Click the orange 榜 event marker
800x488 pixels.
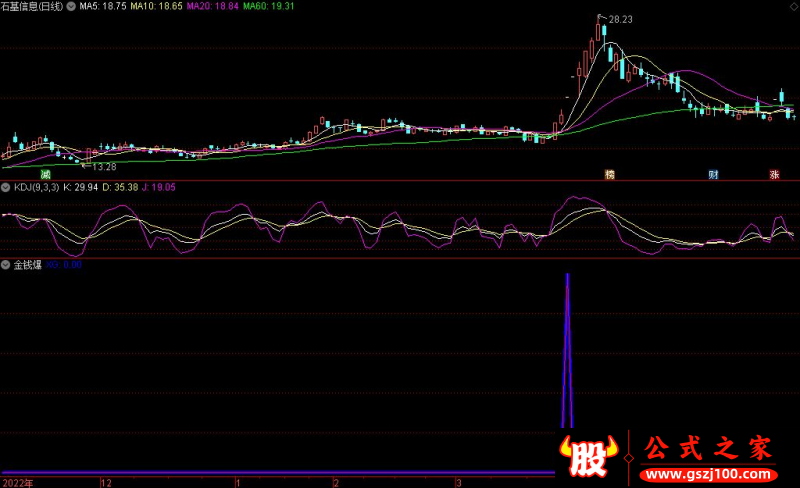[609, 174]
